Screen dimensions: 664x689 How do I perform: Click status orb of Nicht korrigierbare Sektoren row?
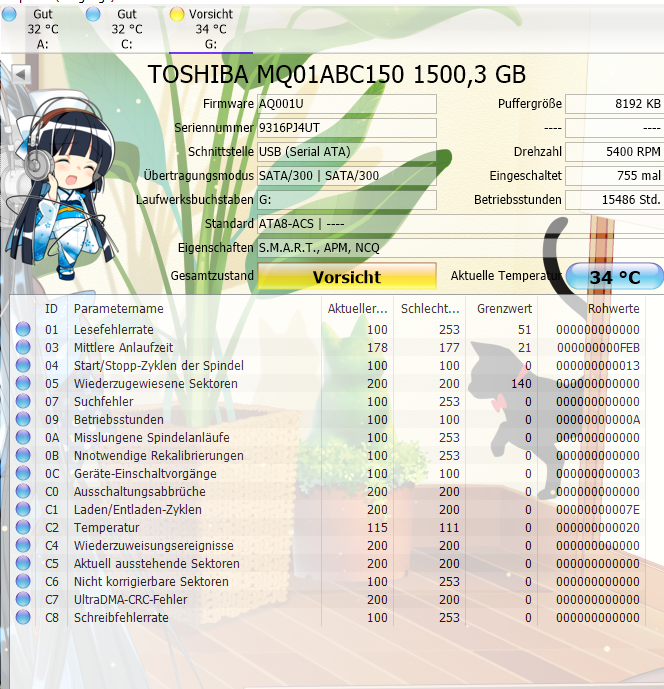click(23, 581)
